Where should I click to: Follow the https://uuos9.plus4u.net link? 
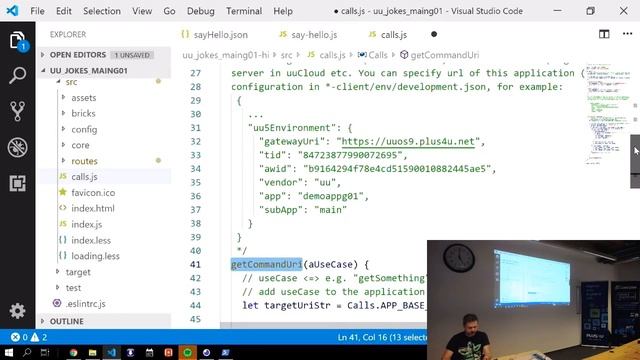(408, 142)
